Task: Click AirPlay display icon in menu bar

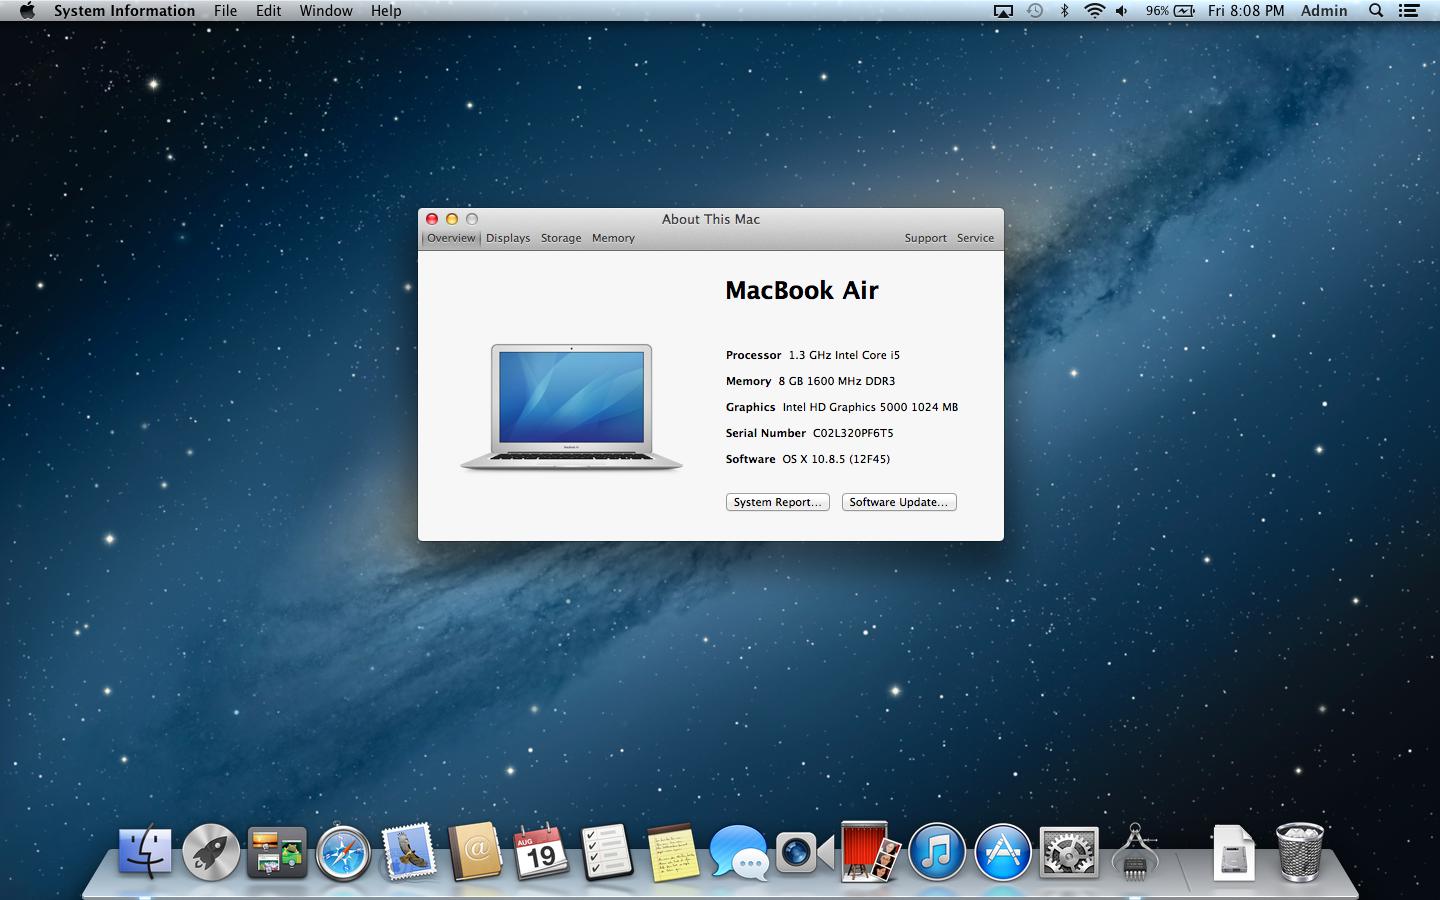Action: point(1004,11)
